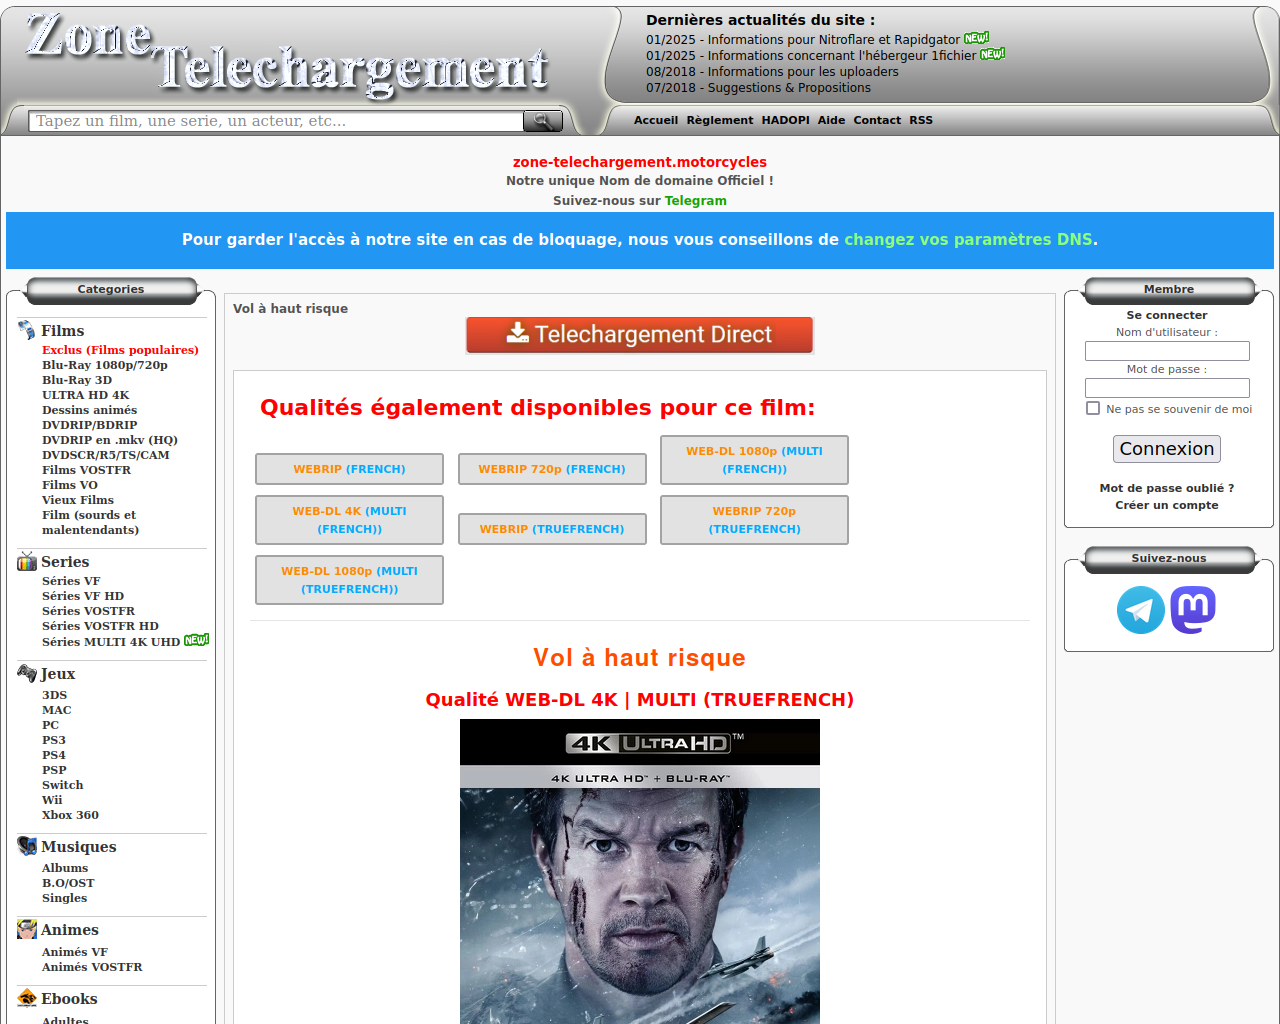Viewport: 1280px width, 1024px height.
Task: Open PS4 games category
Action: coord(54,755)
